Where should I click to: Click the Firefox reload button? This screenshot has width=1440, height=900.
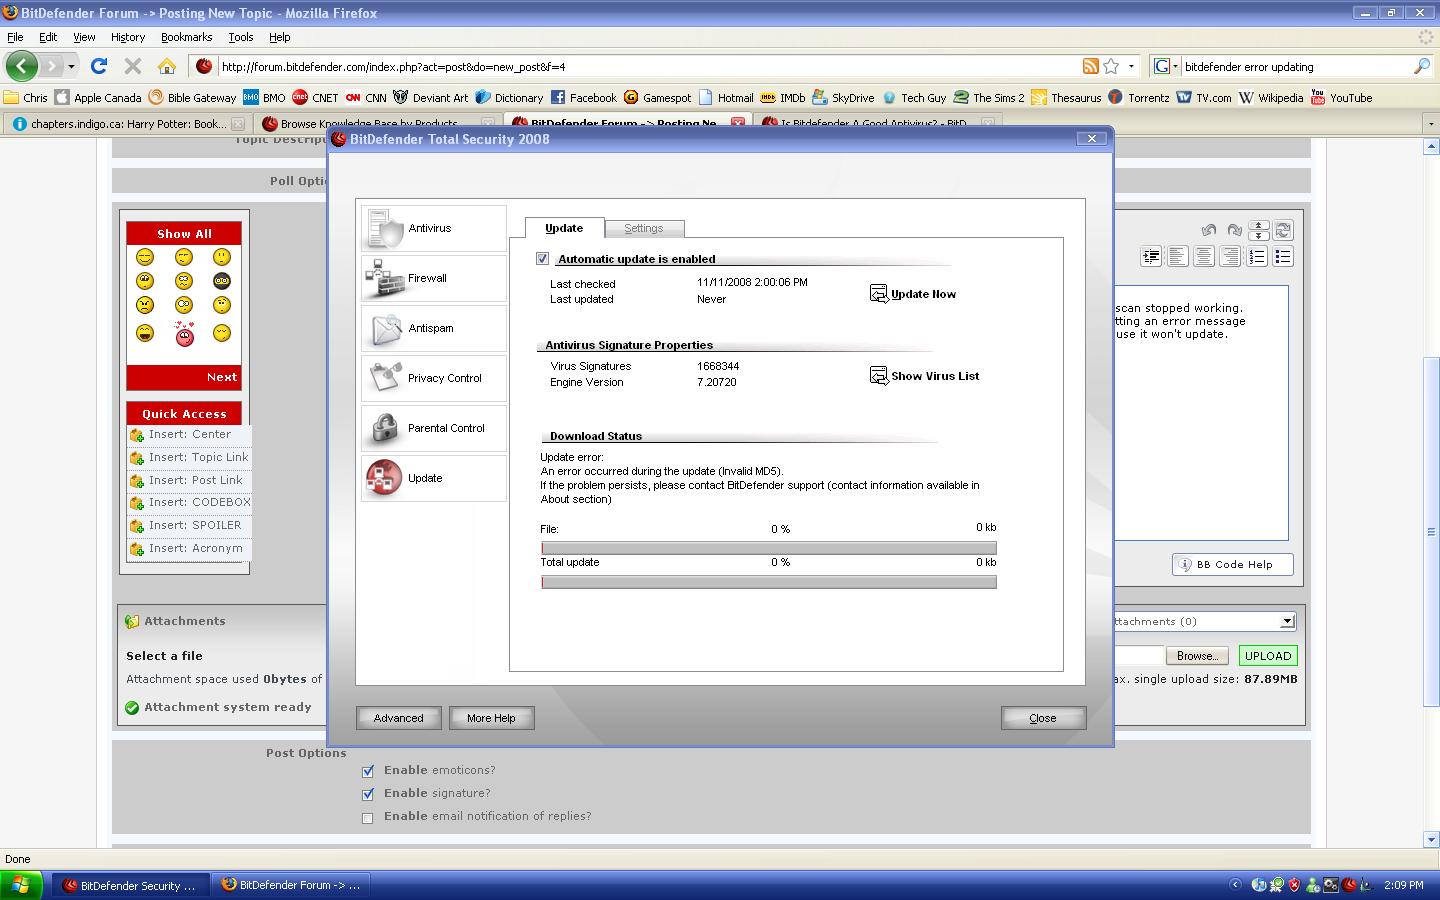pos(99,66)
